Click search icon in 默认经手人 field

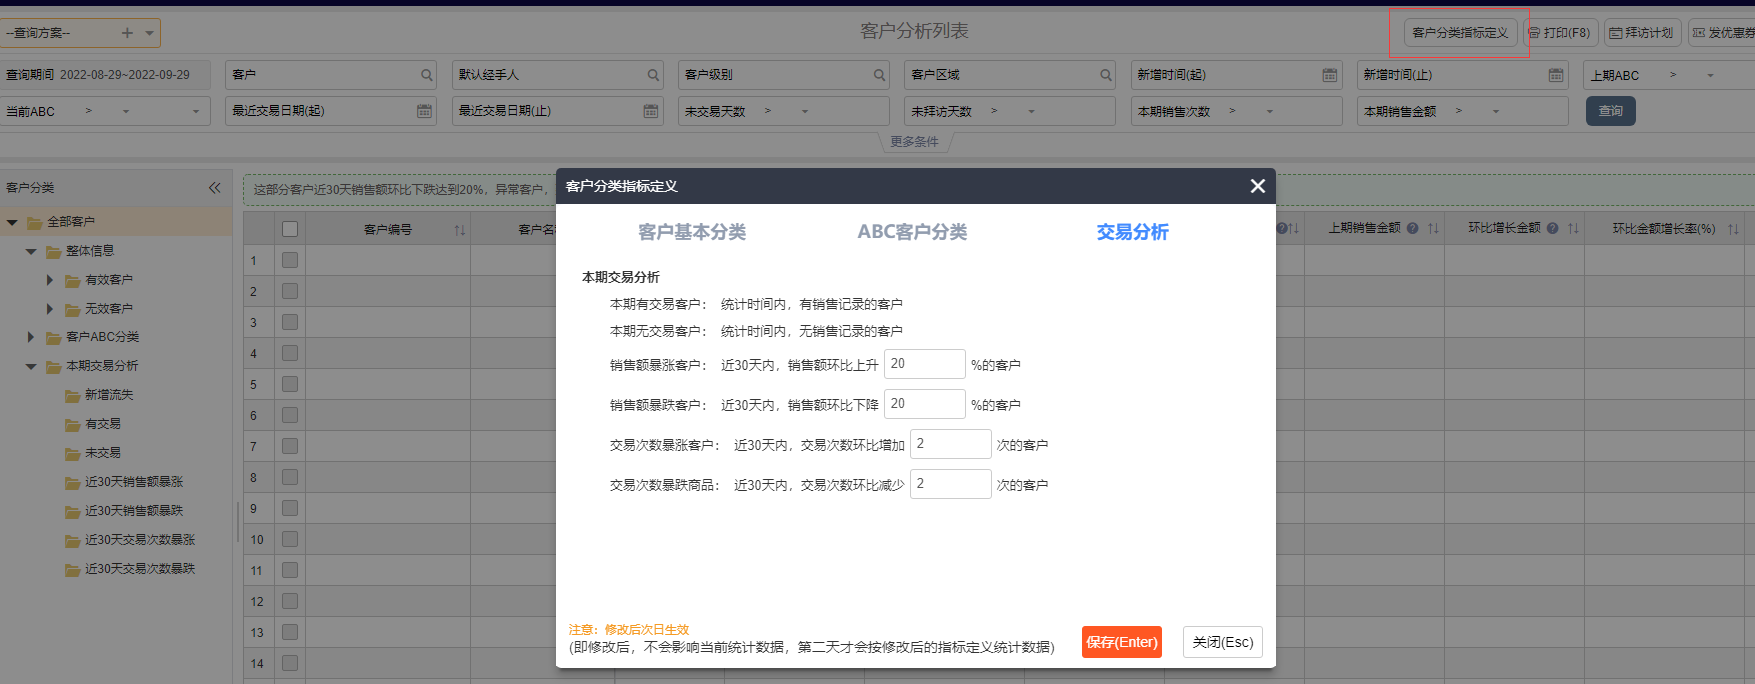653,75
